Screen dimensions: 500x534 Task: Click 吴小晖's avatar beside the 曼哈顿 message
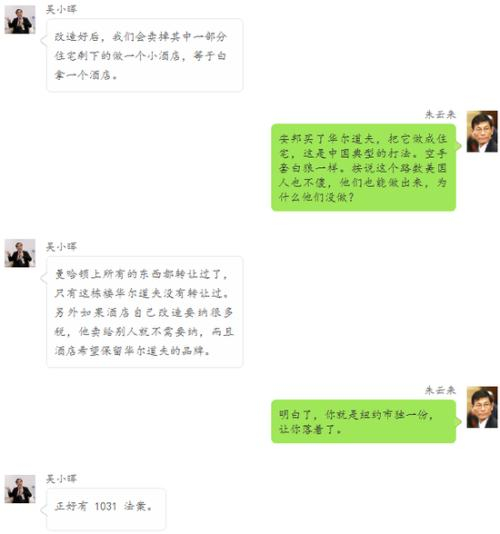point(20,253)
